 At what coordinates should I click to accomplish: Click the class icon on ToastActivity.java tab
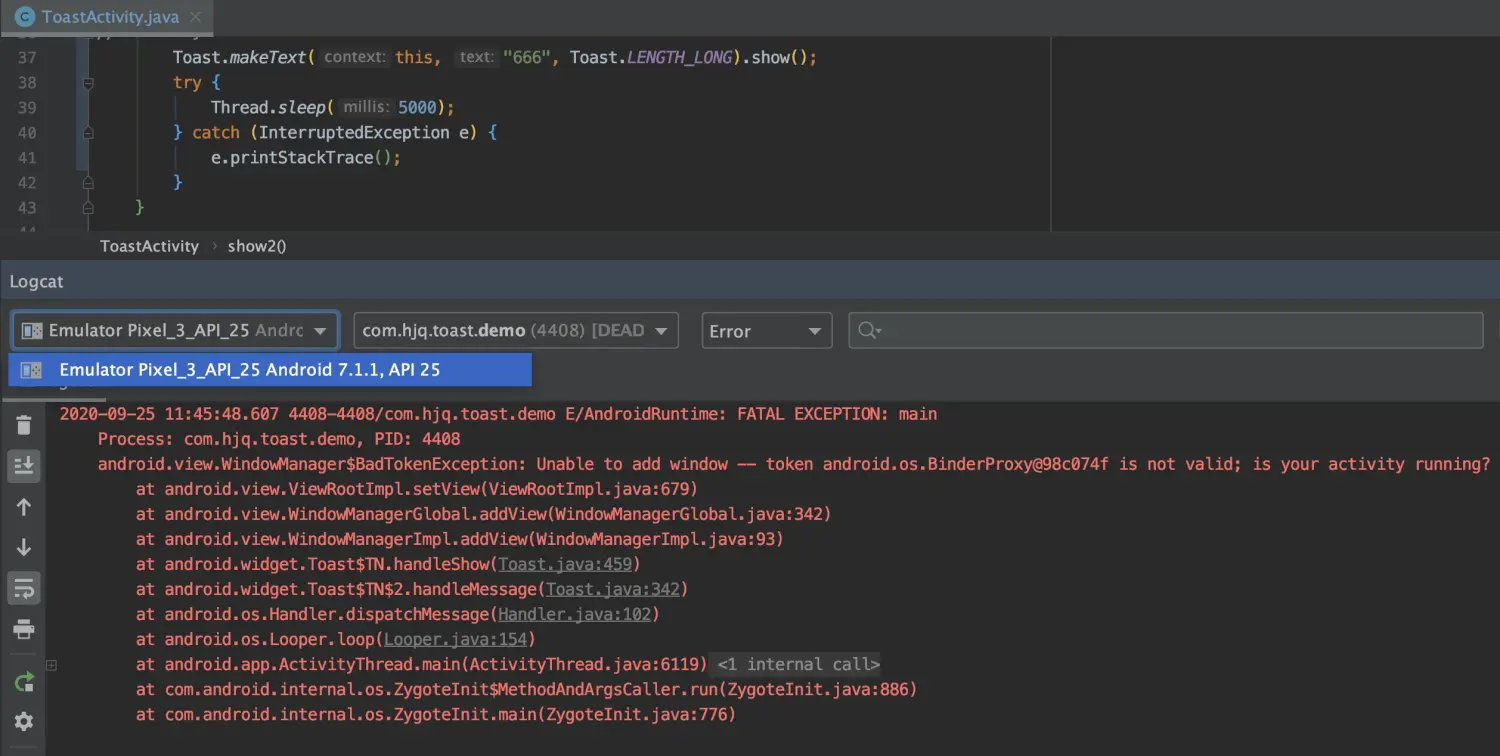click(24, 17)
